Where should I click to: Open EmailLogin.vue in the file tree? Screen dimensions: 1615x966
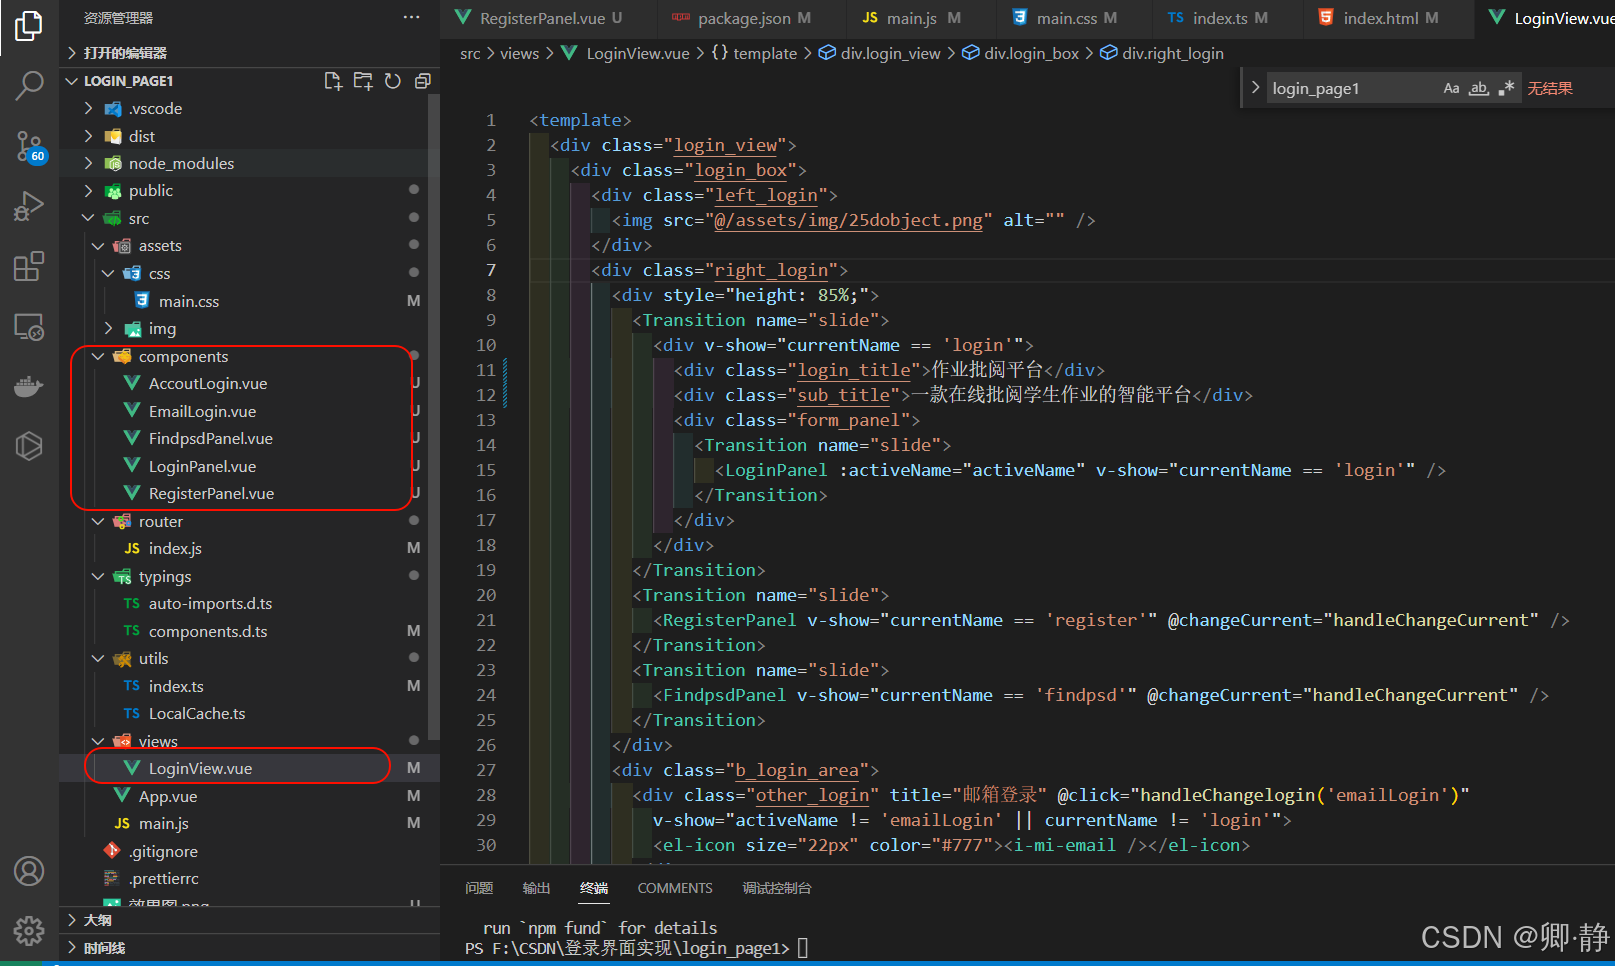pos(202,411)
